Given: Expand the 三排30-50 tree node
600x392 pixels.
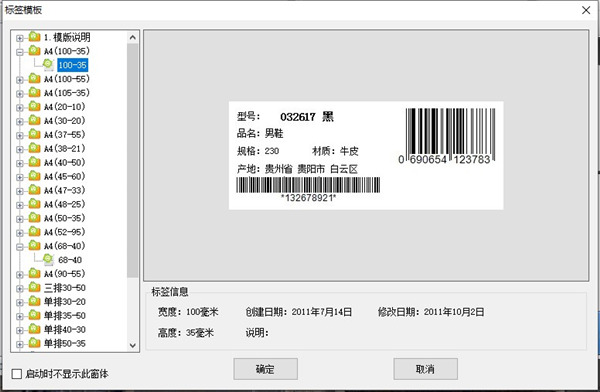Looking at the screenshot, I should coord(20,288).
